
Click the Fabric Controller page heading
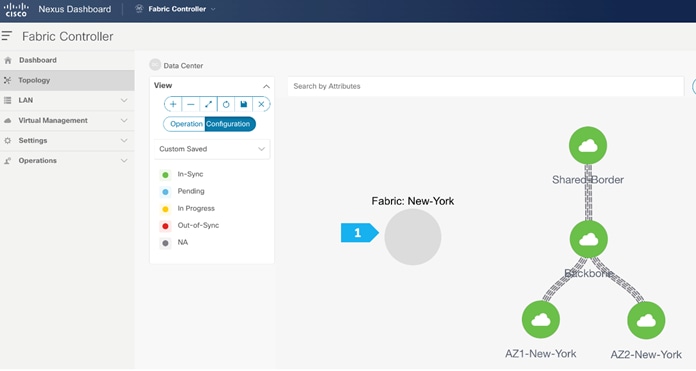[67, 36]
